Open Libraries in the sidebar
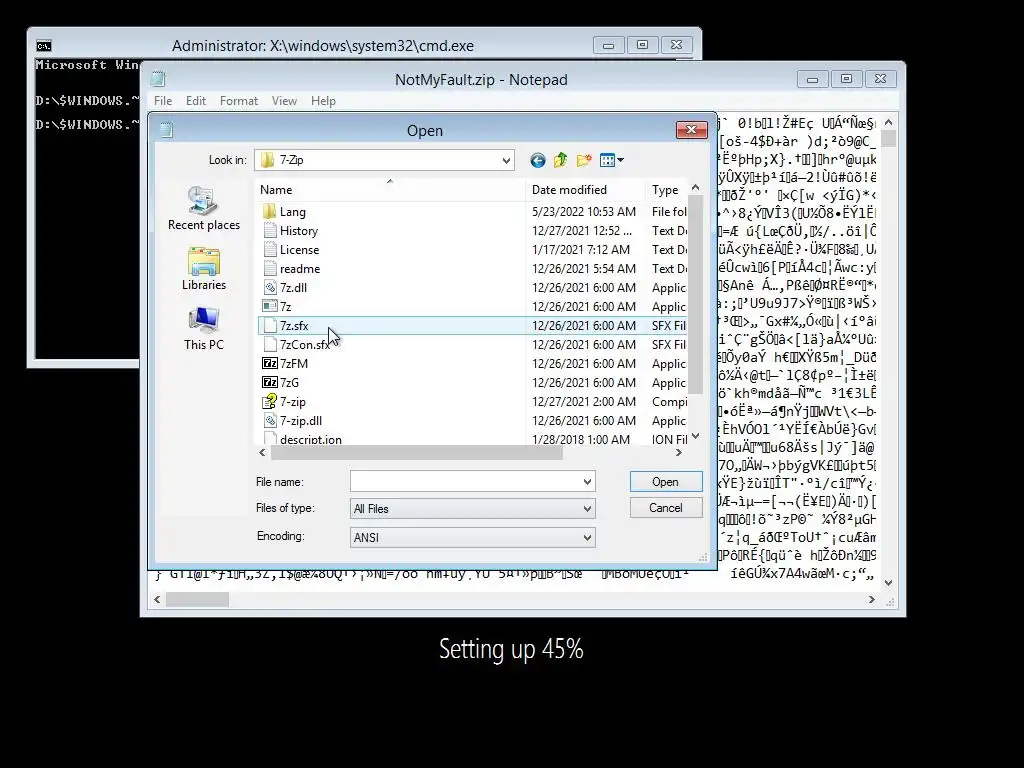Image resolution: width=1024 pixels, height=768 pixels. [x=204, y=268]
